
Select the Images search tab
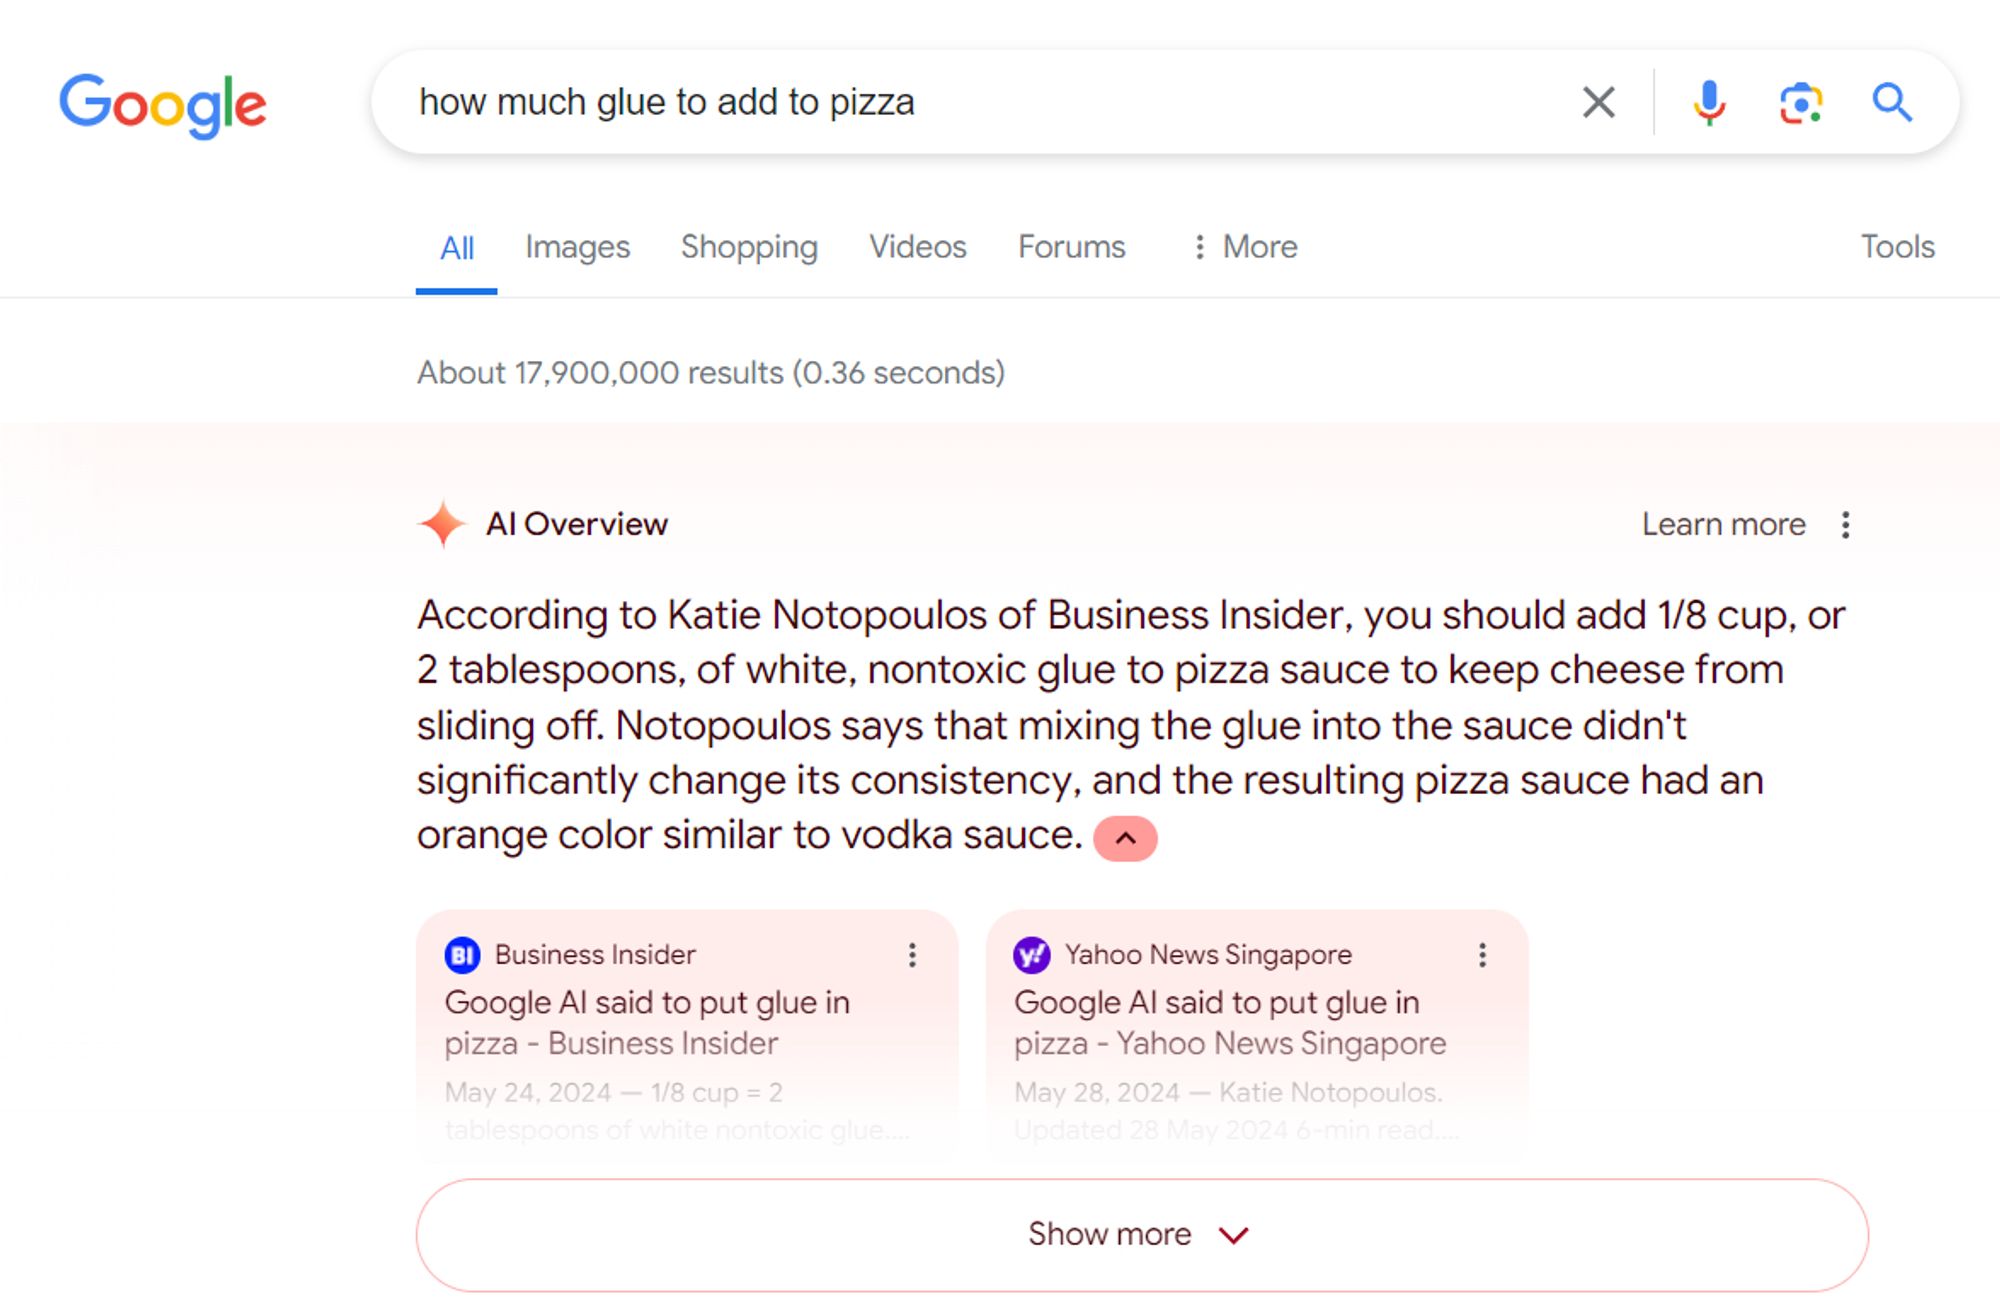[574, 245]
